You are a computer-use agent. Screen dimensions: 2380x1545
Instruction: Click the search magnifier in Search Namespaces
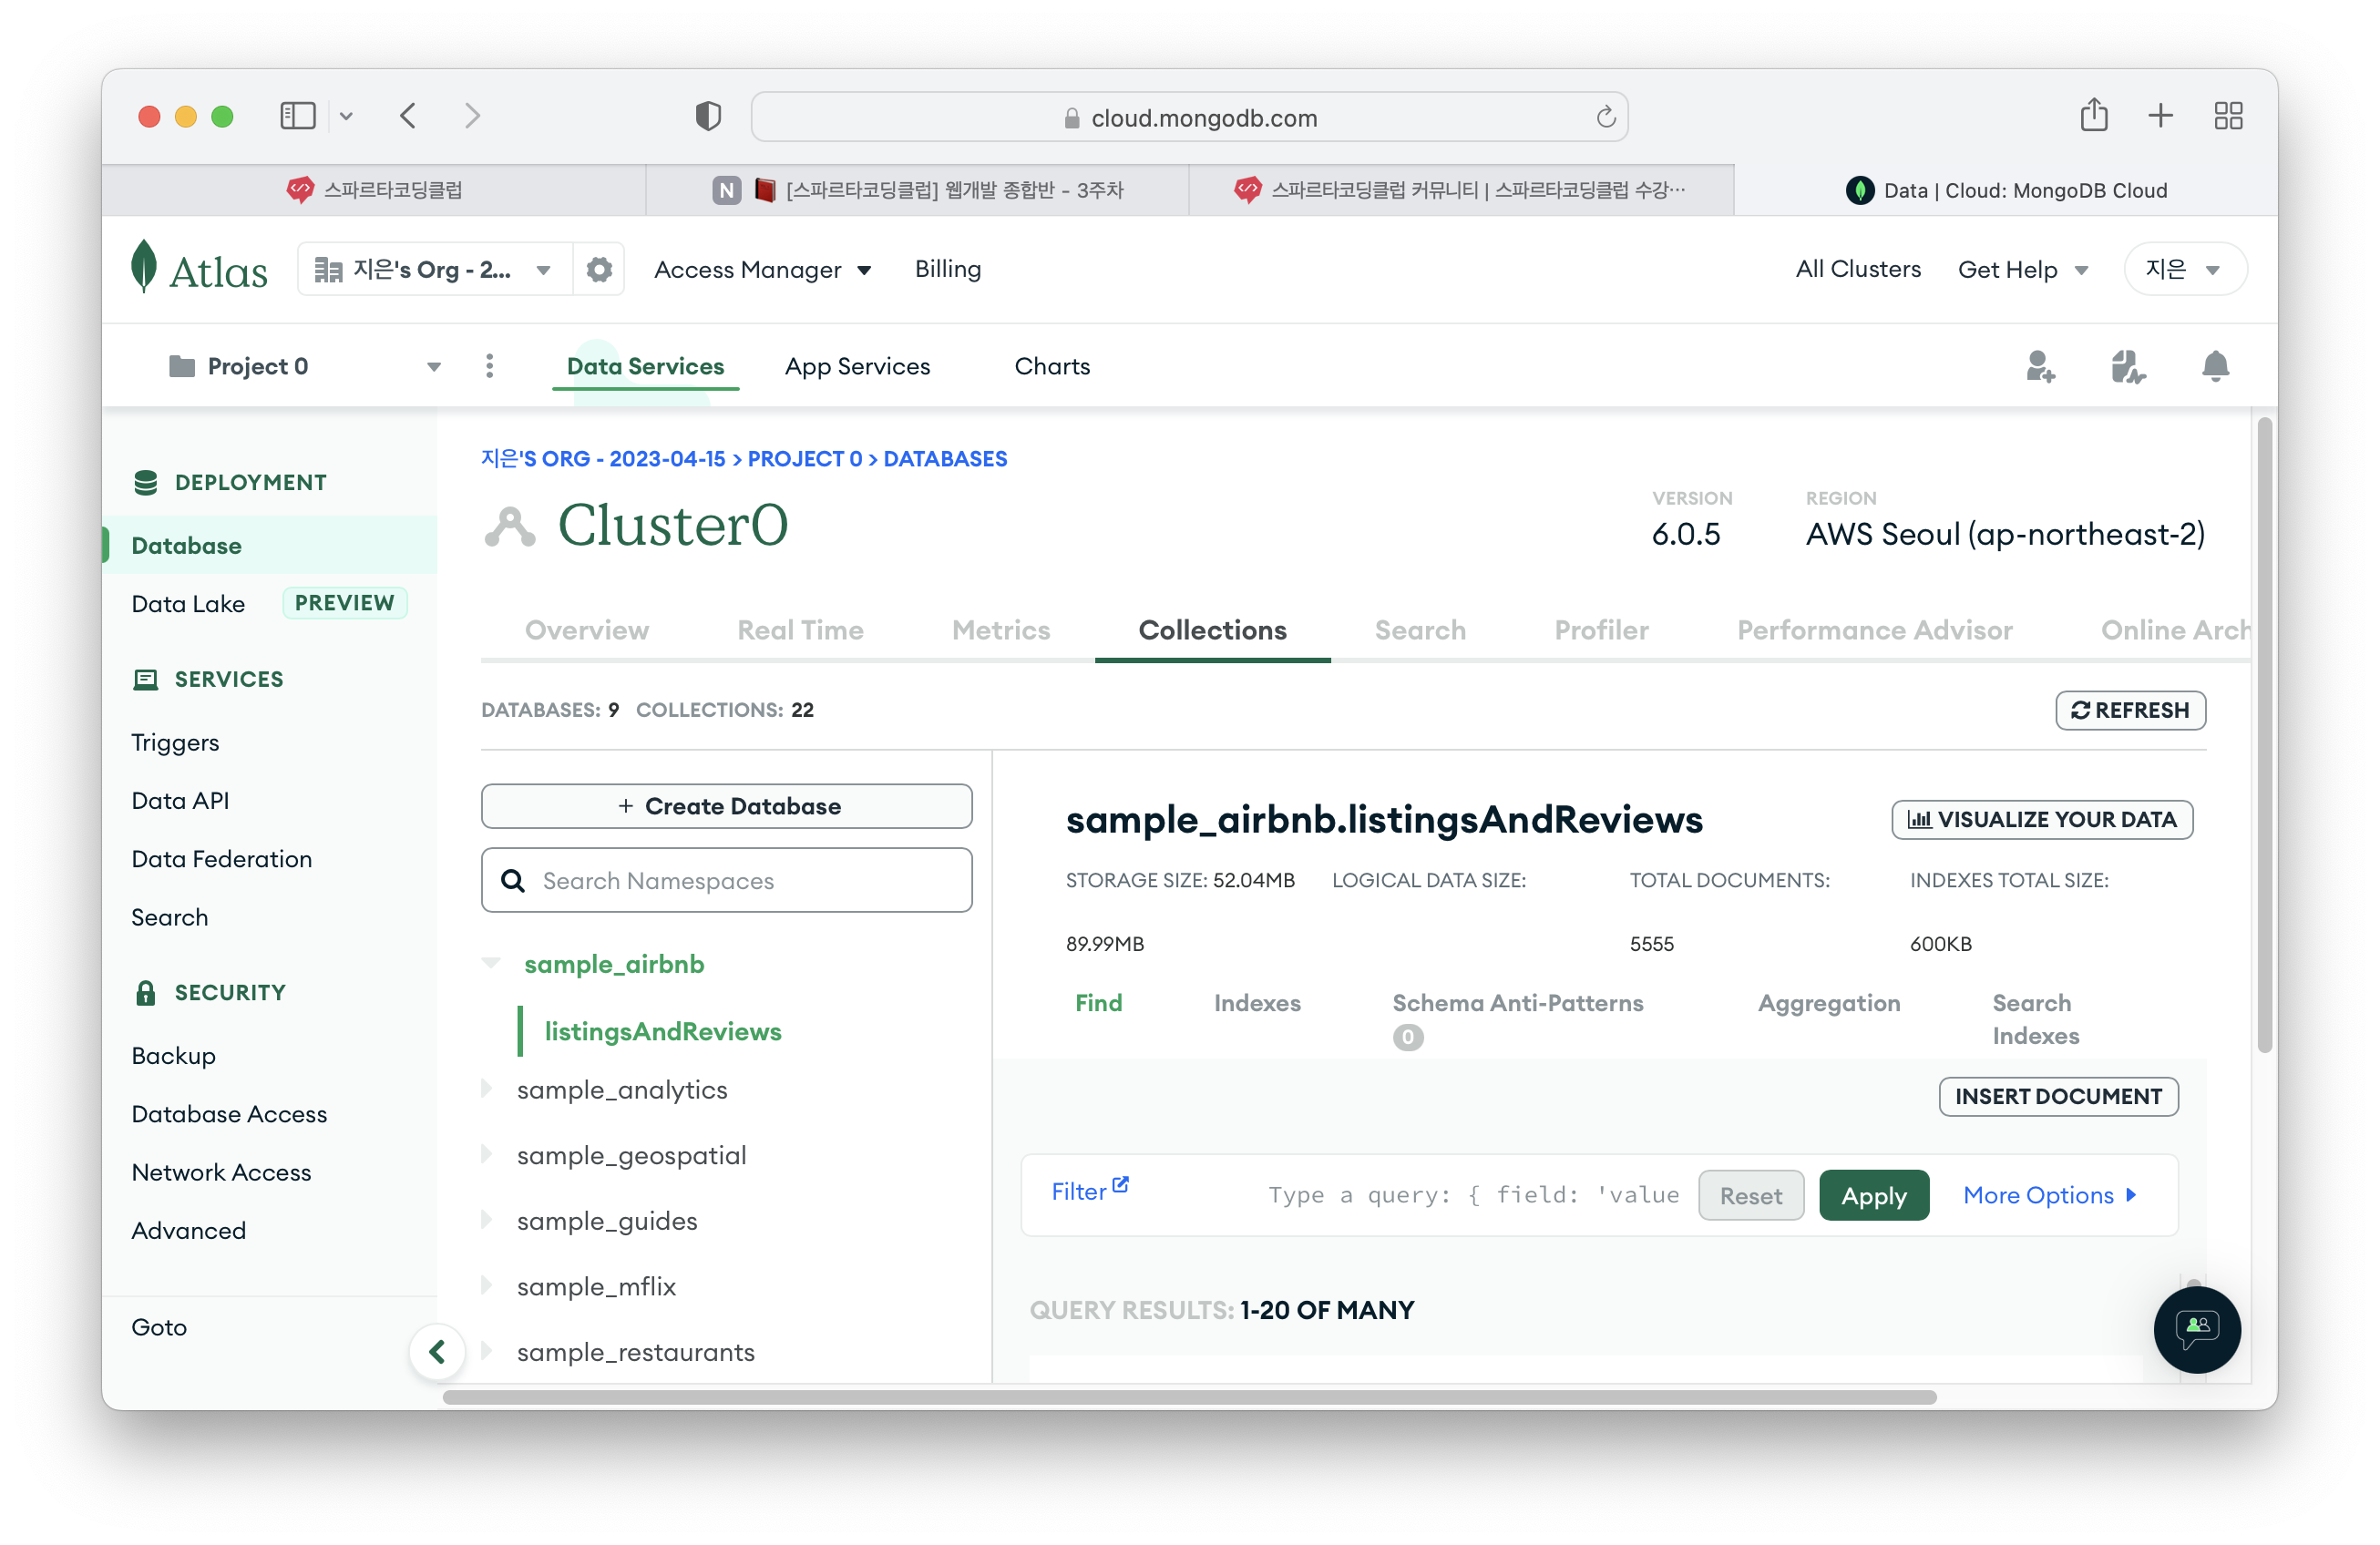513,880
